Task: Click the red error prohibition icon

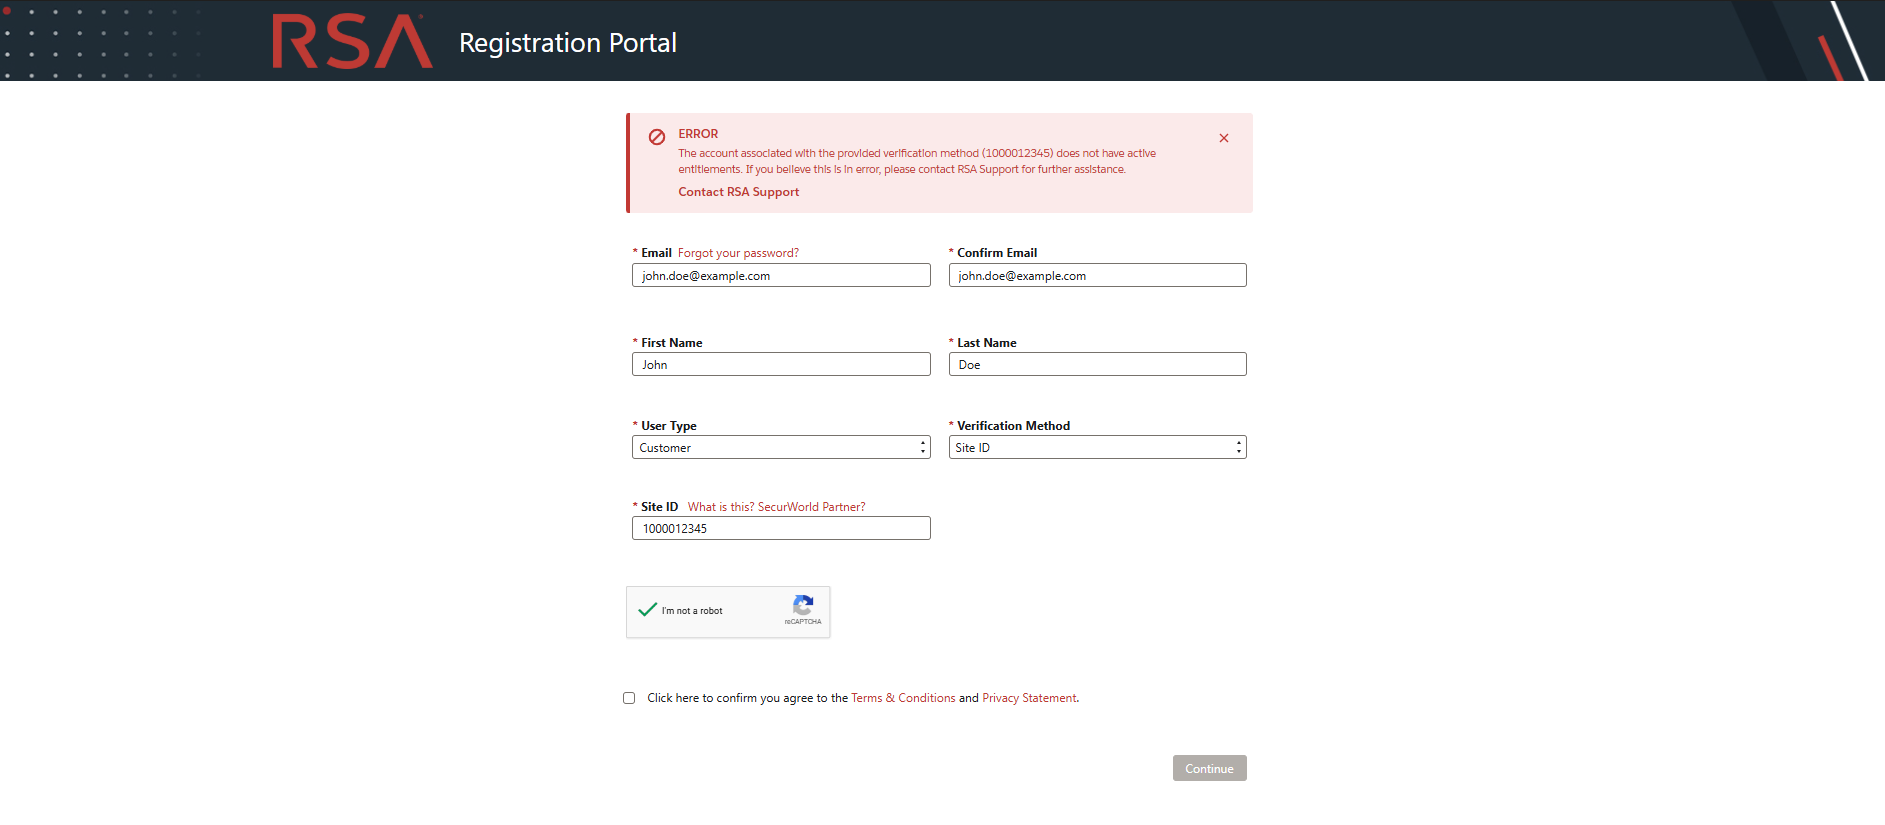Action: [x=657, y=137]
